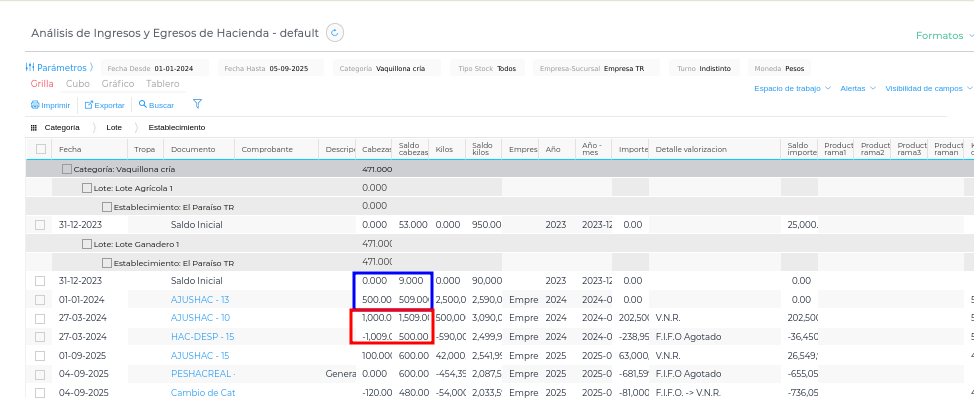Click the Parámetros sliders icon
The image size is (974, 398).
tap(30, 67)
